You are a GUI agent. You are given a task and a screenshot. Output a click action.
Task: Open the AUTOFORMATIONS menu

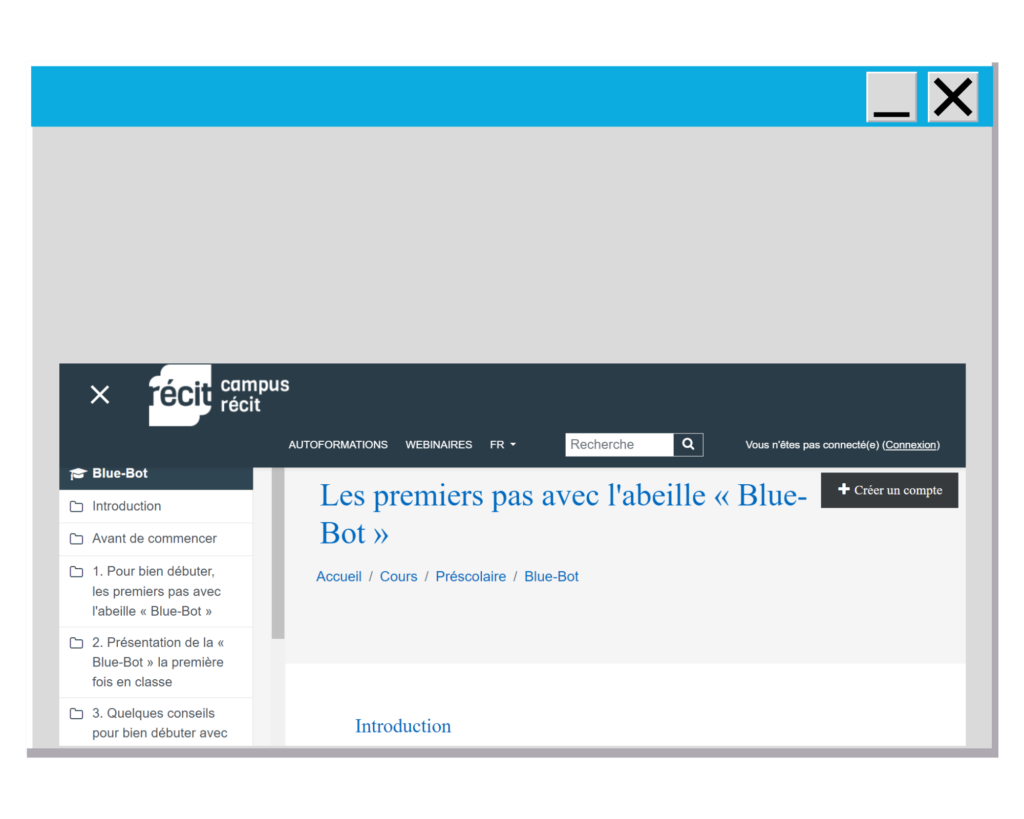[338, 445]
